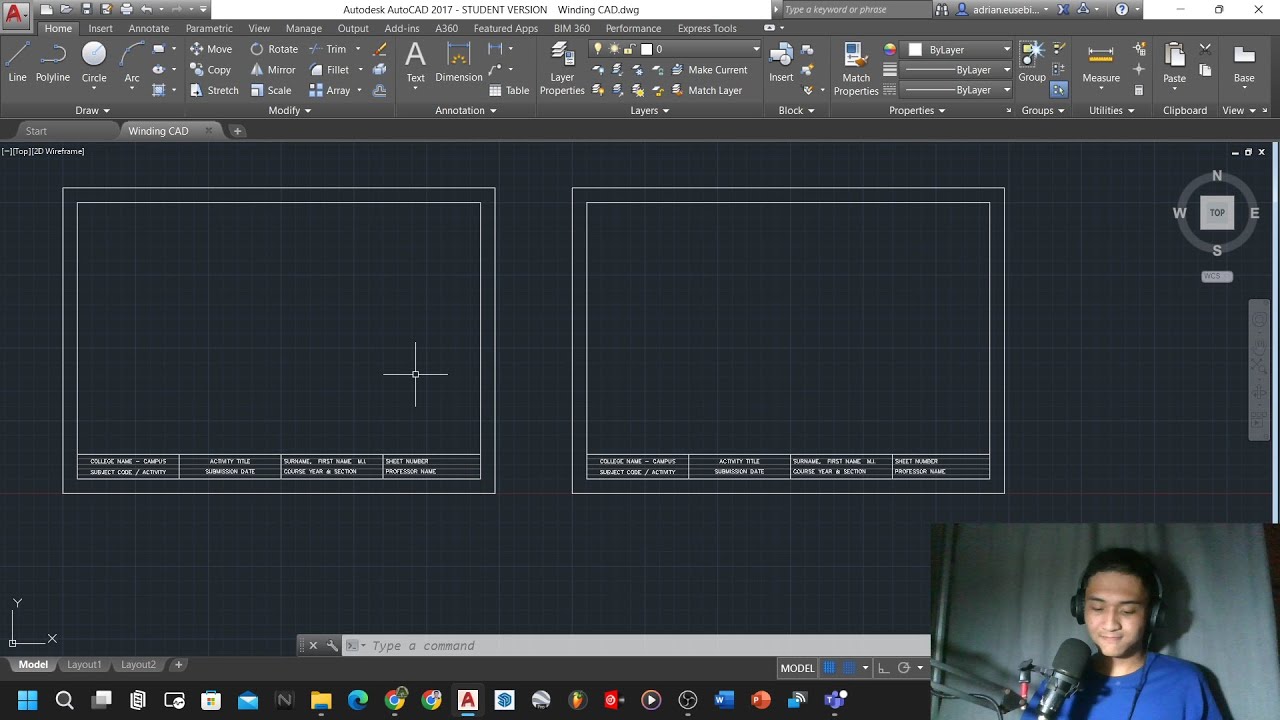The width and height of the screenshot is (1280, 720).
Task: Open Windows Start menu
Action: (28, 700)
